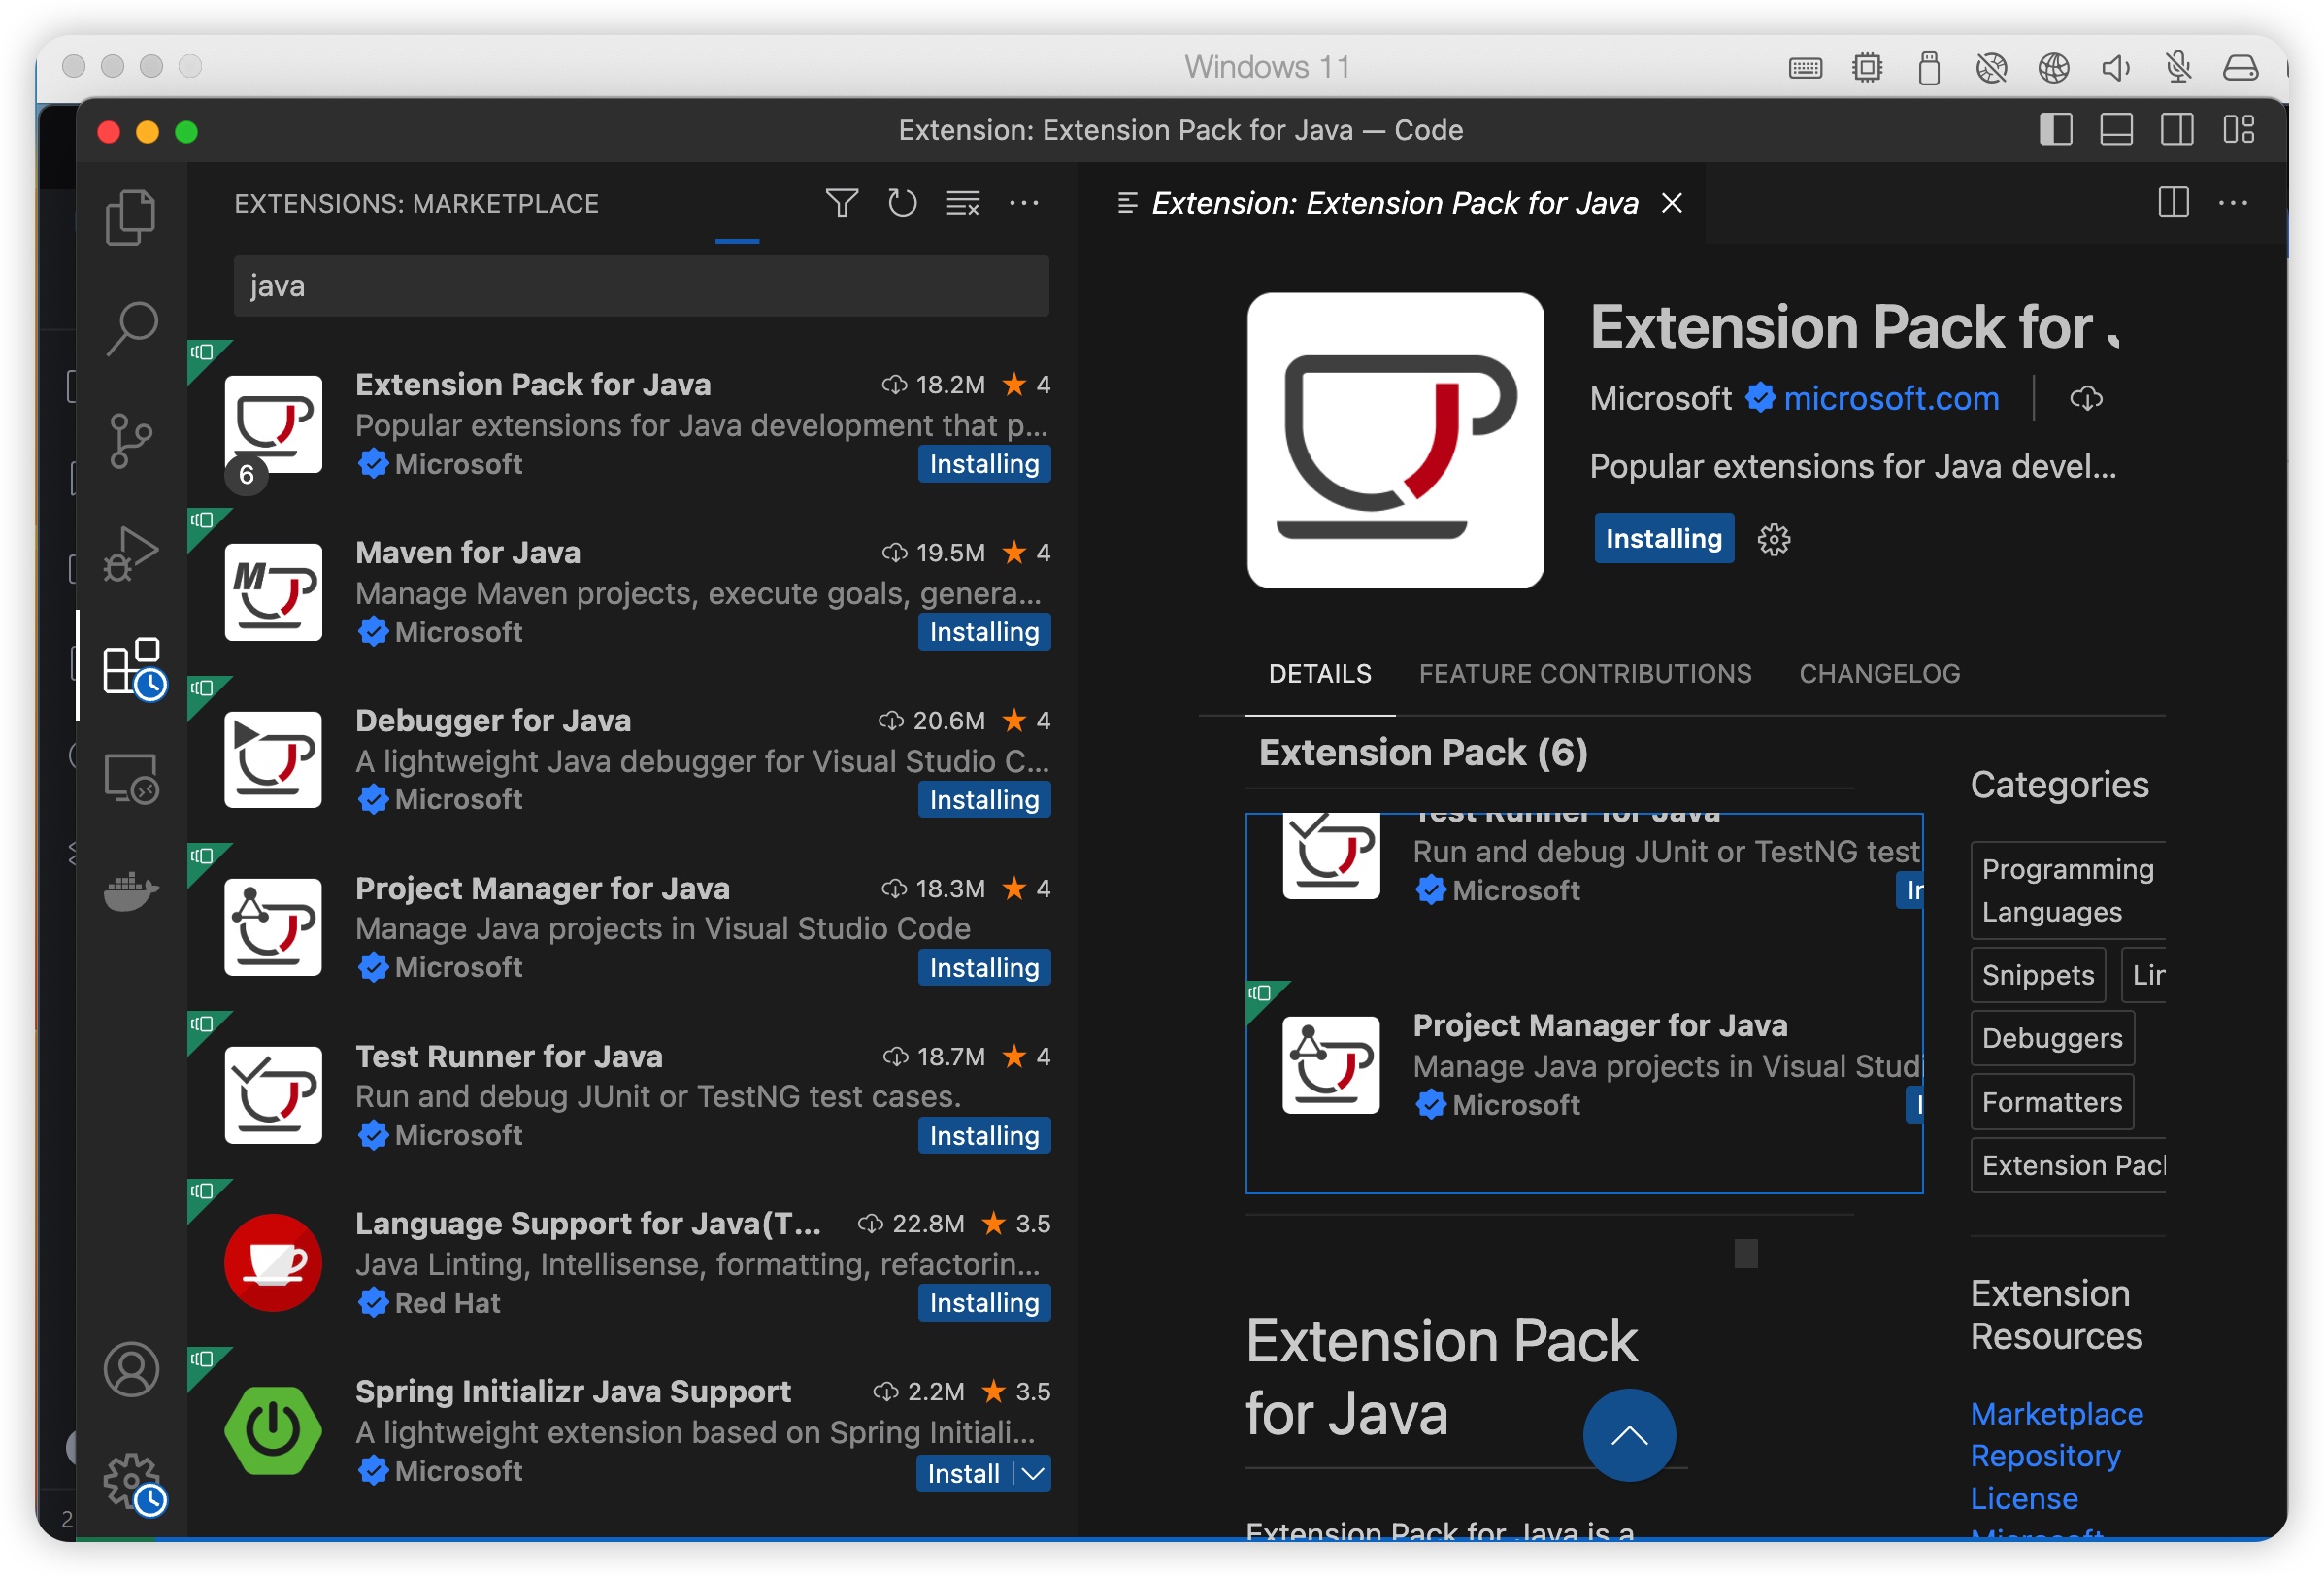
Task: Split the editor to the right
Action: tap(2173, 203)
